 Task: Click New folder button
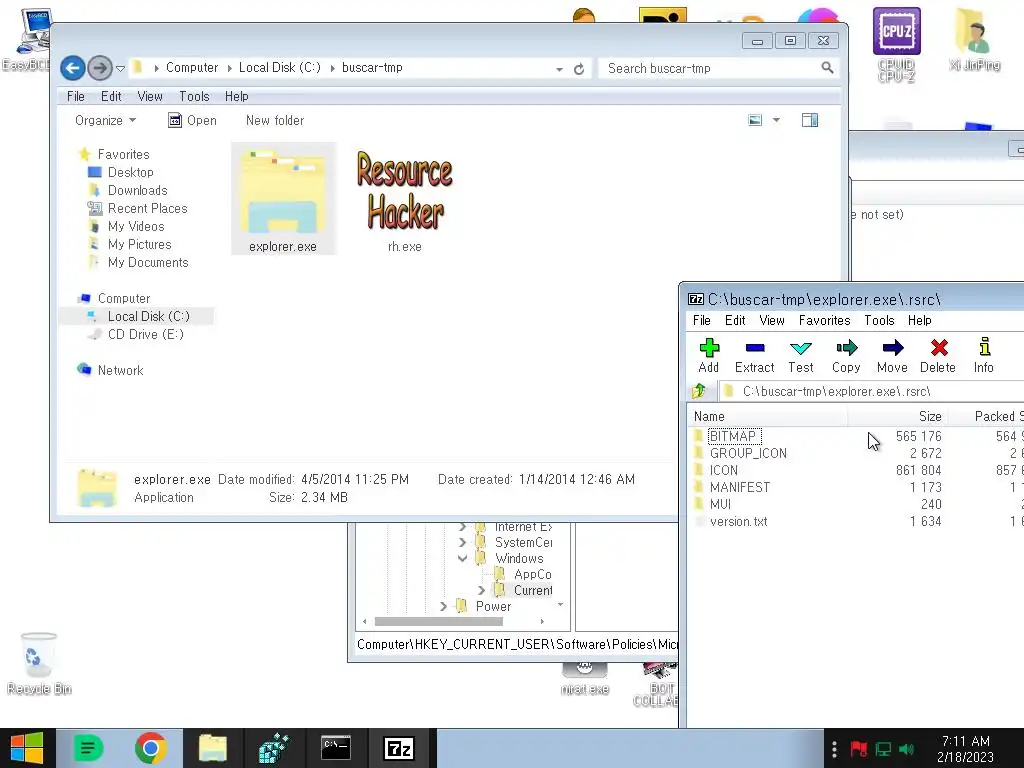pos(275,120)
